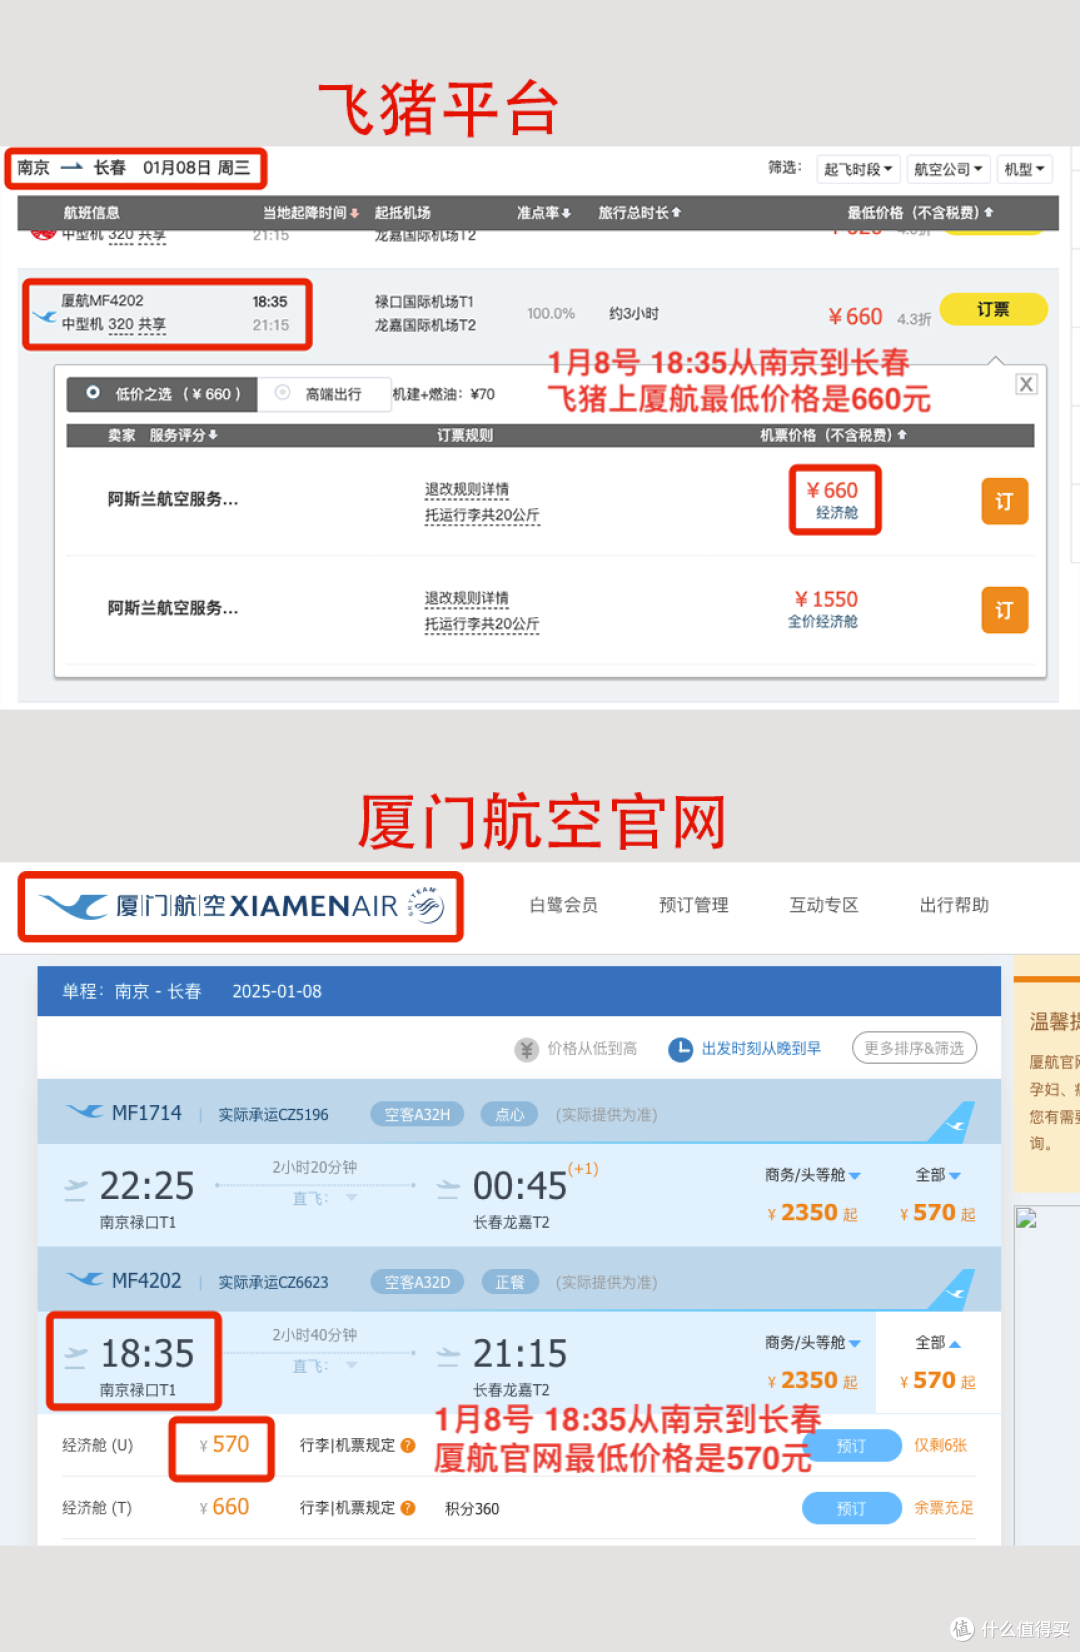Click orange 订 button for ¥660 fare
This screenshot has width=1080, height=1652.
(1004, 501)
